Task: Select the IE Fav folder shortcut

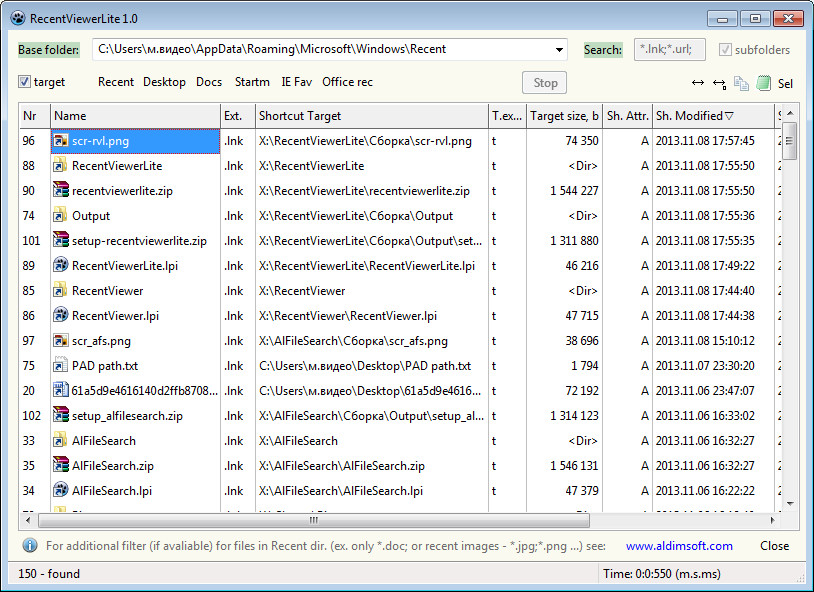Action: (x=296, y=82)
